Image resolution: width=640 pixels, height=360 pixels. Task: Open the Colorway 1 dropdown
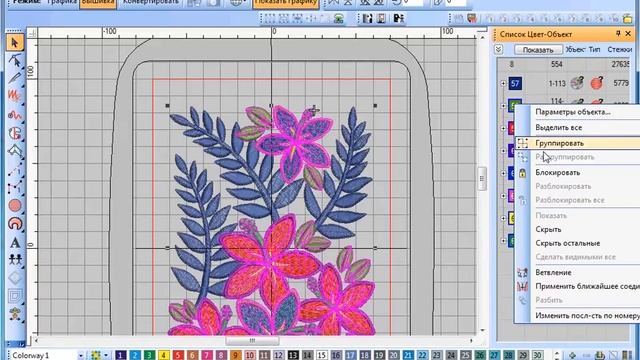pos(80,356)
